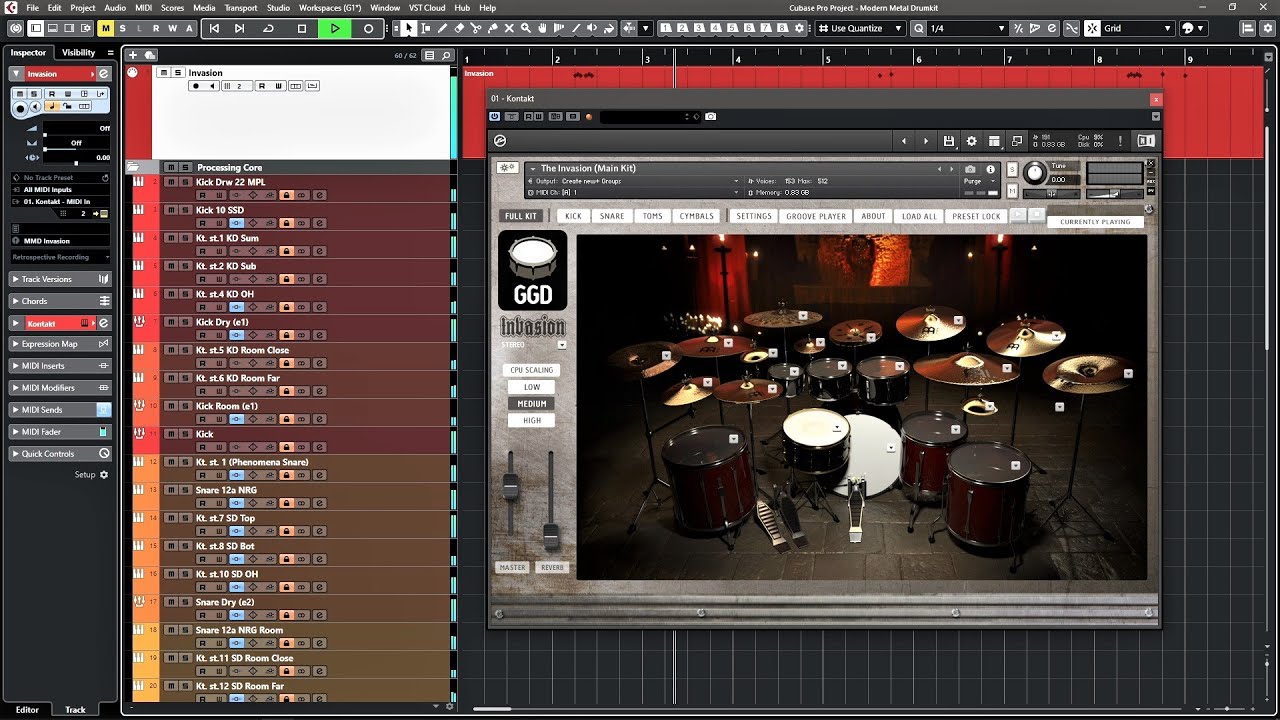Click the REVERB button below faders
1280x720 pixels.
point(552,568)
